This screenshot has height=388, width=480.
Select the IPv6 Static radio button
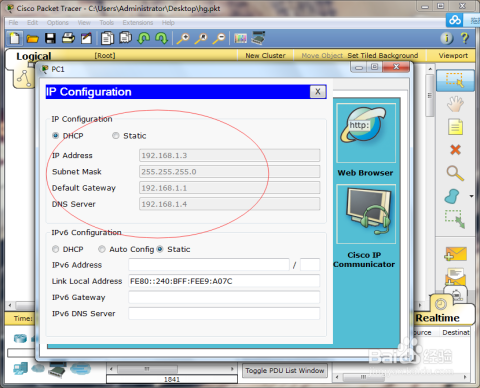[160, 249]
